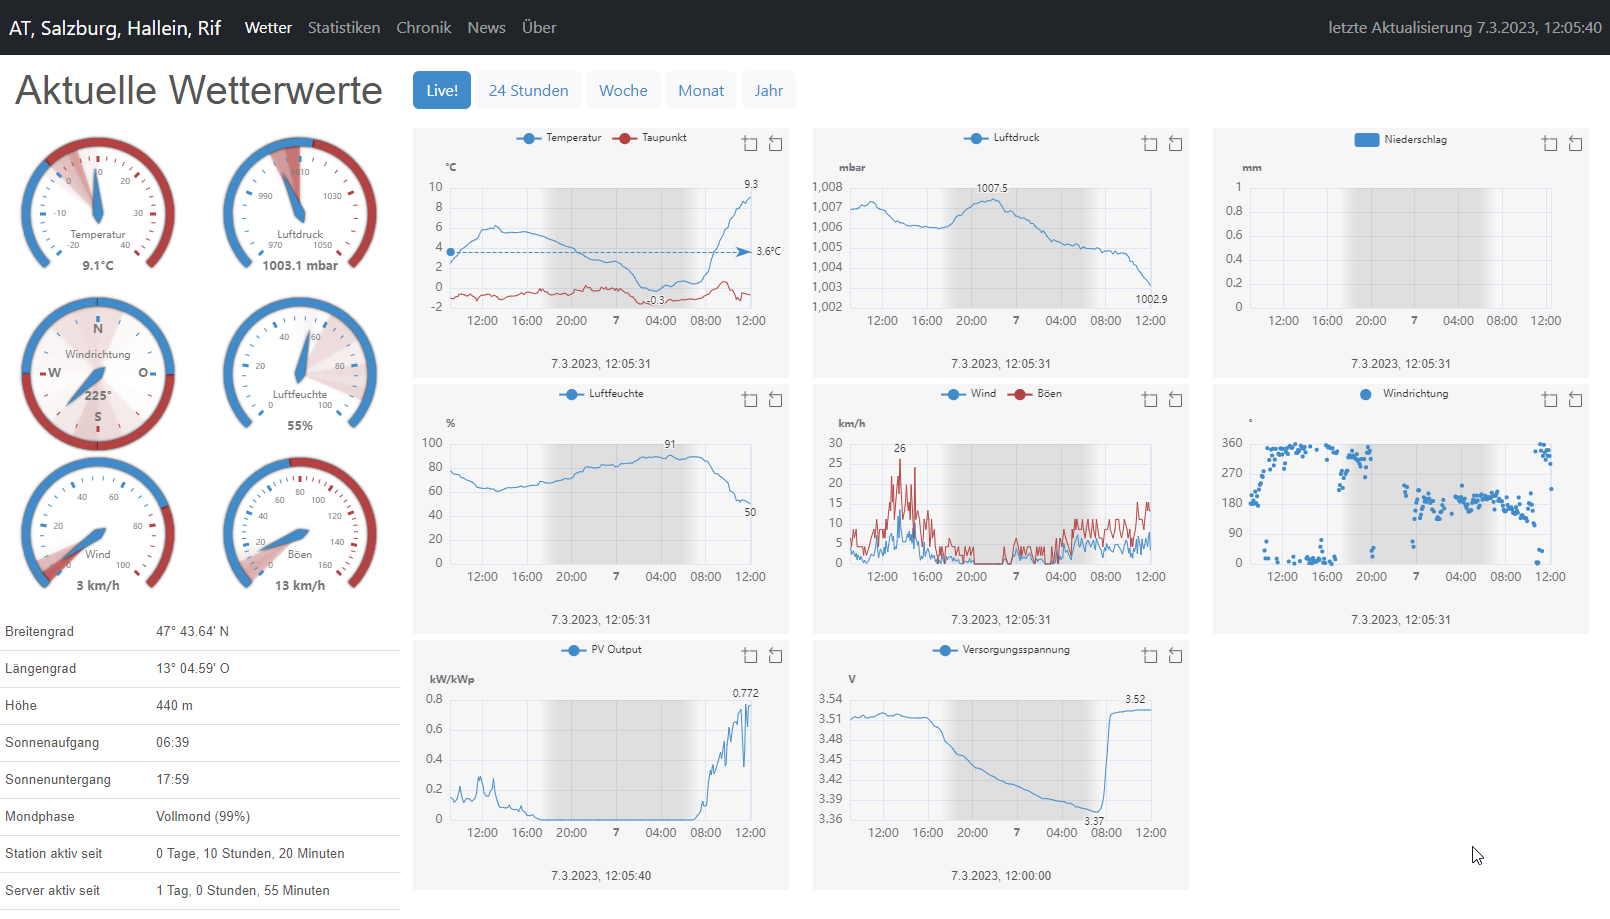Open the Statistiken menu item
This screenshot has width=1610, height=919.
click(x=344, y=28)
